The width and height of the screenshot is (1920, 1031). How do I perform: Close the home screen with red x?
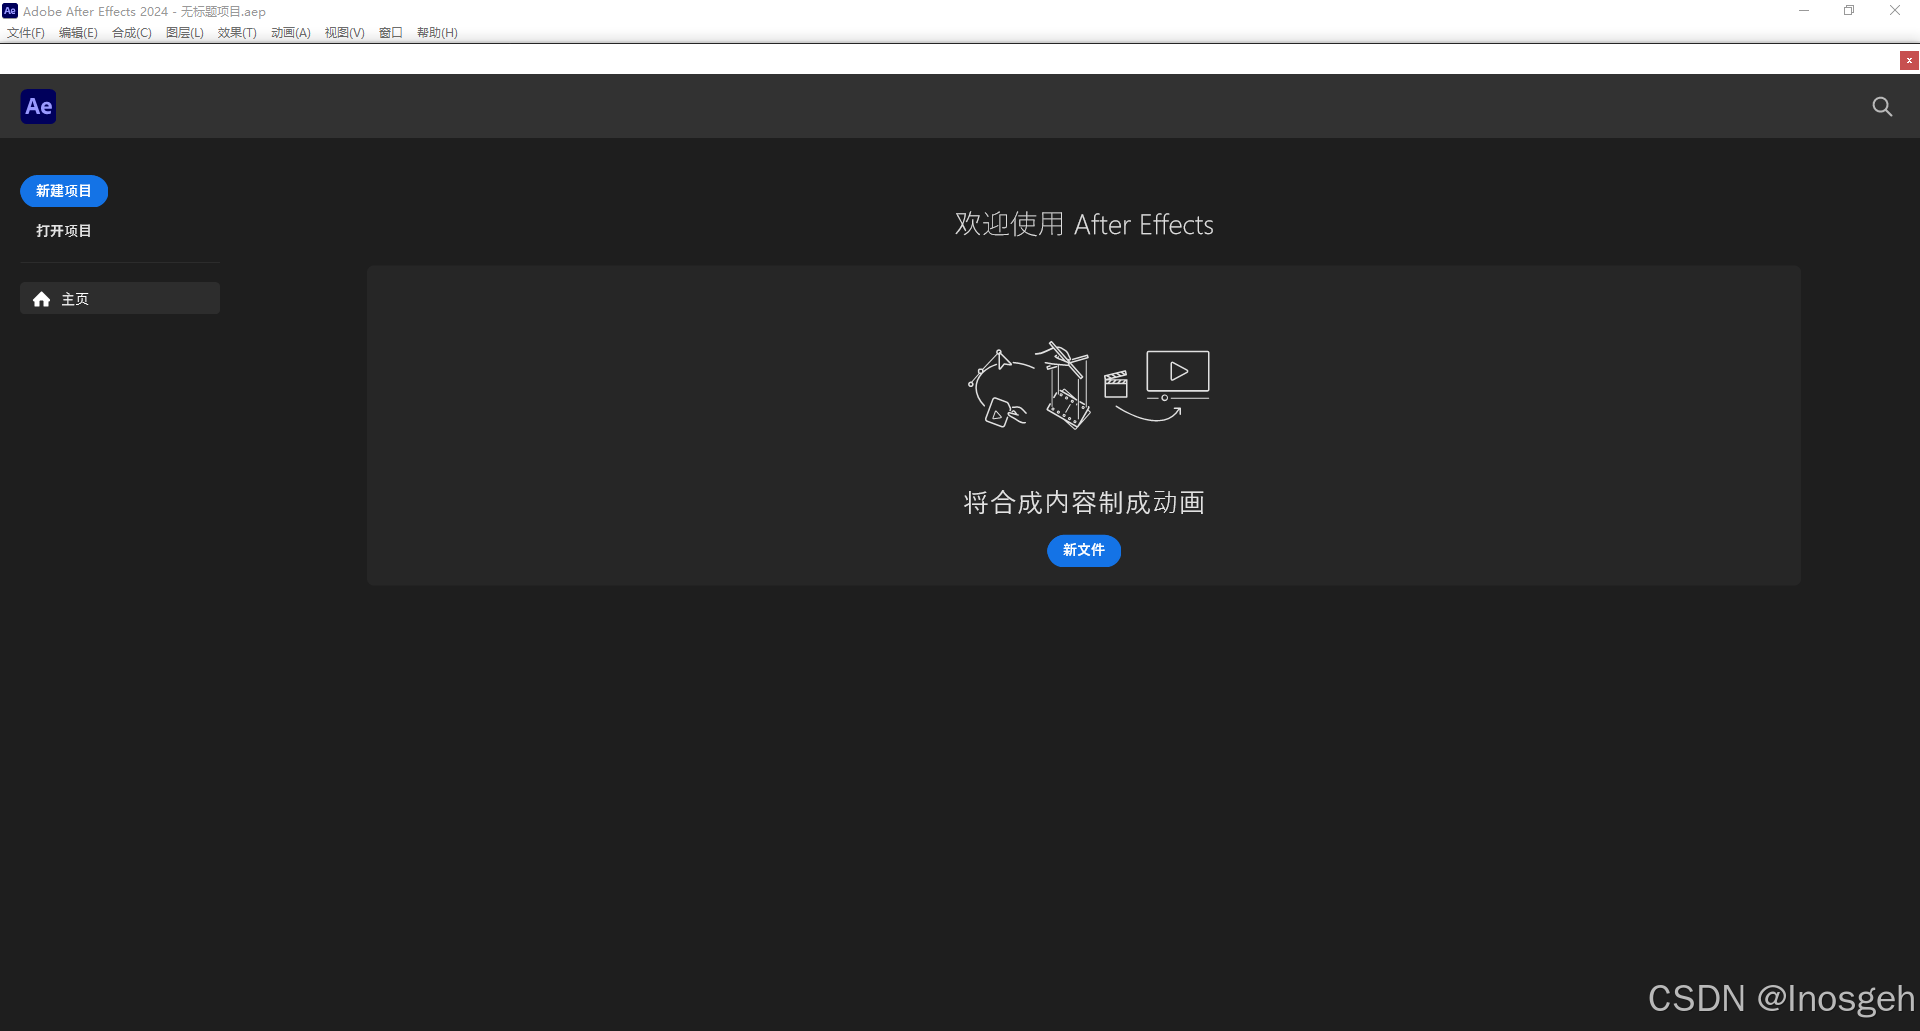(x=1909, y=60)
